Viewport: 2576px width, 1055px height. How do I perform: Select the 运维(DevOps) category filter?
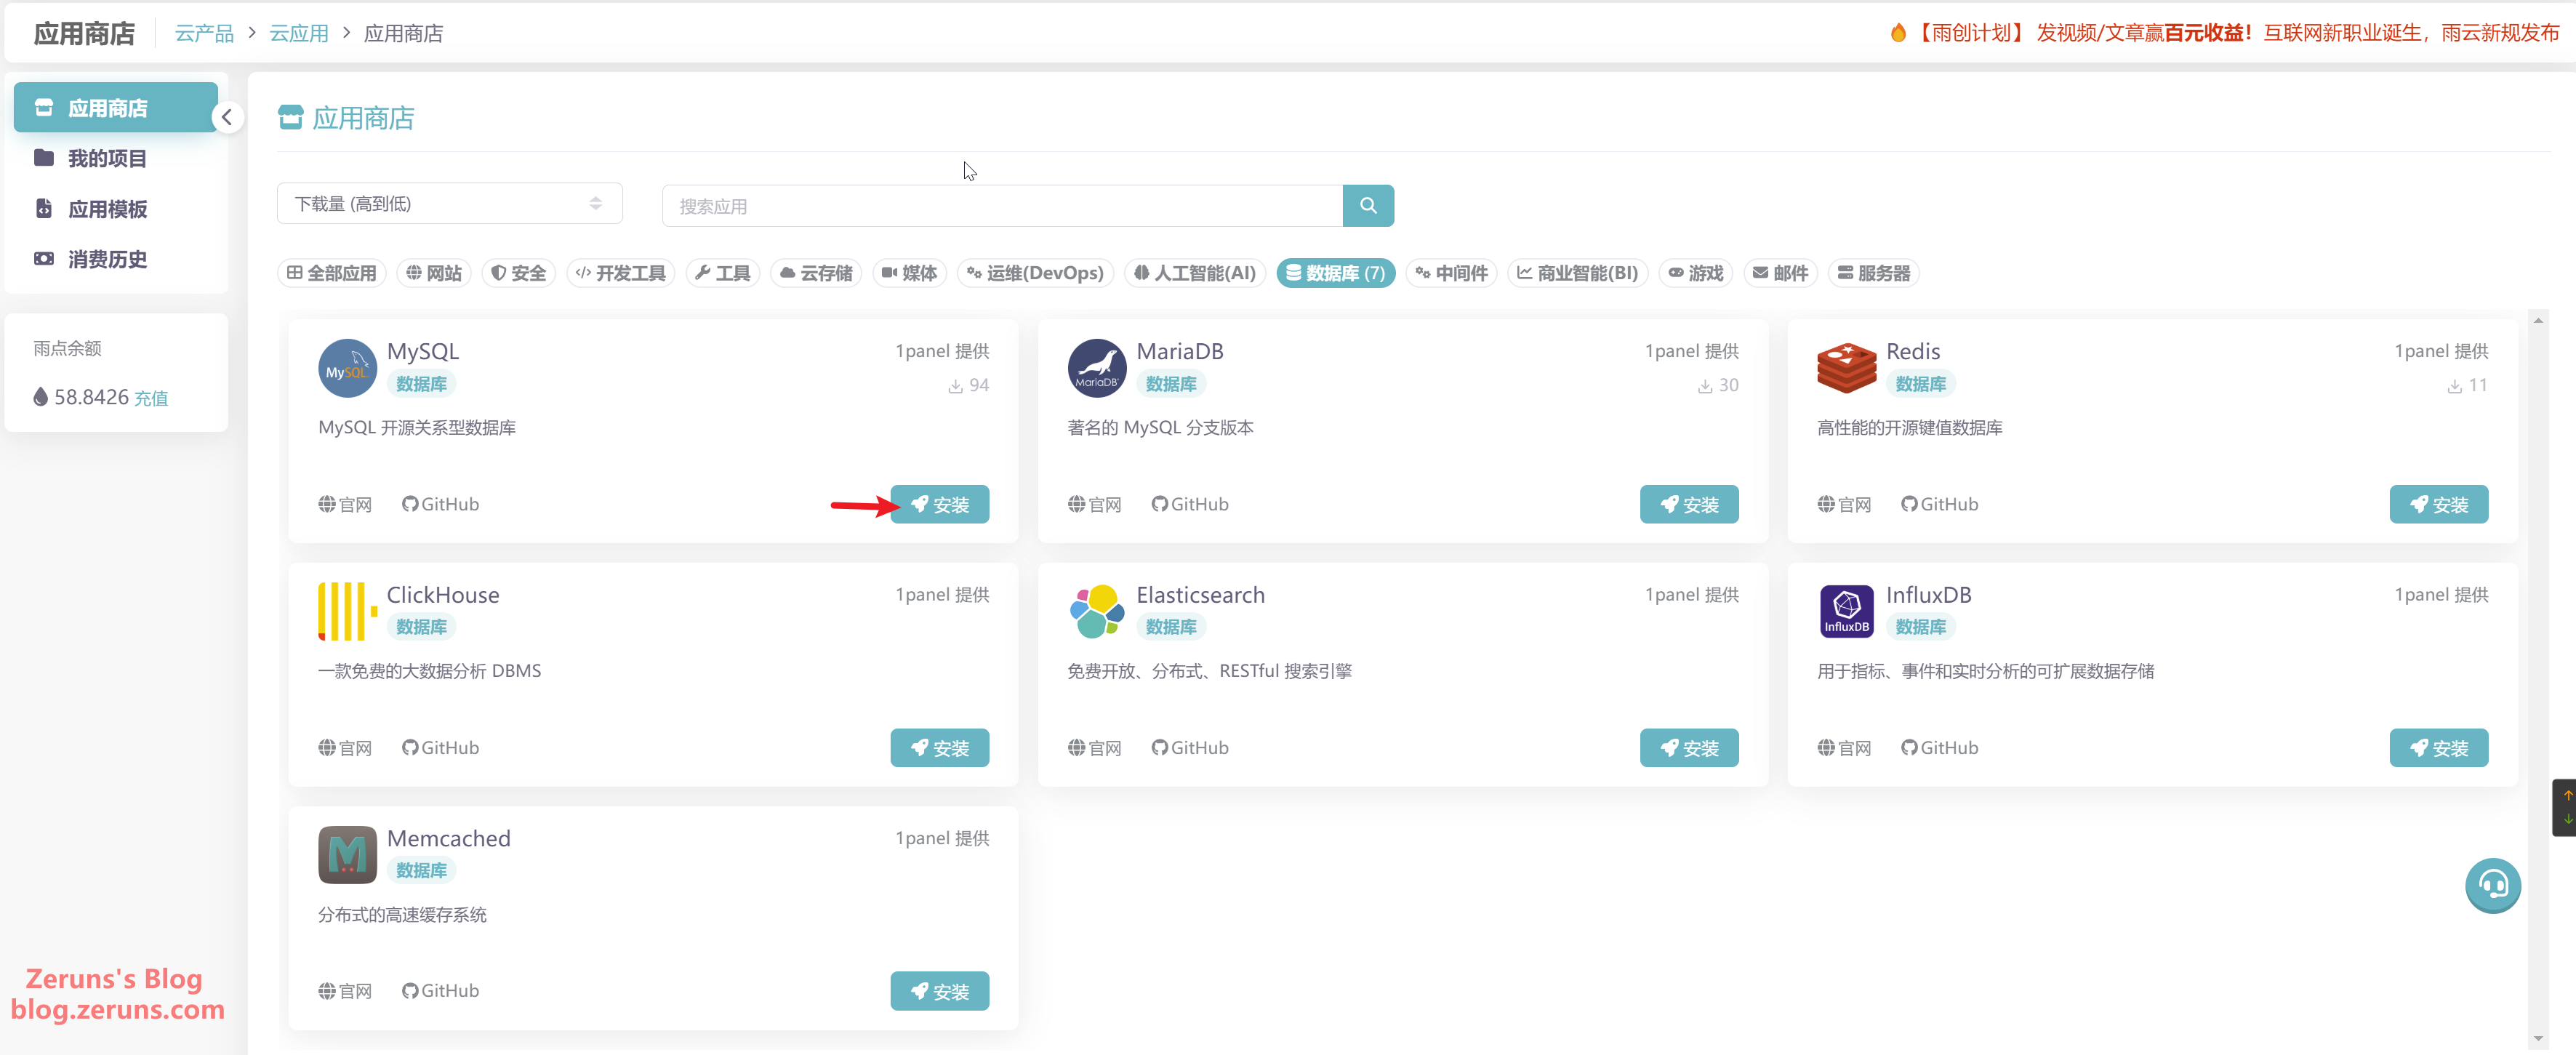tap(1035, 273)
